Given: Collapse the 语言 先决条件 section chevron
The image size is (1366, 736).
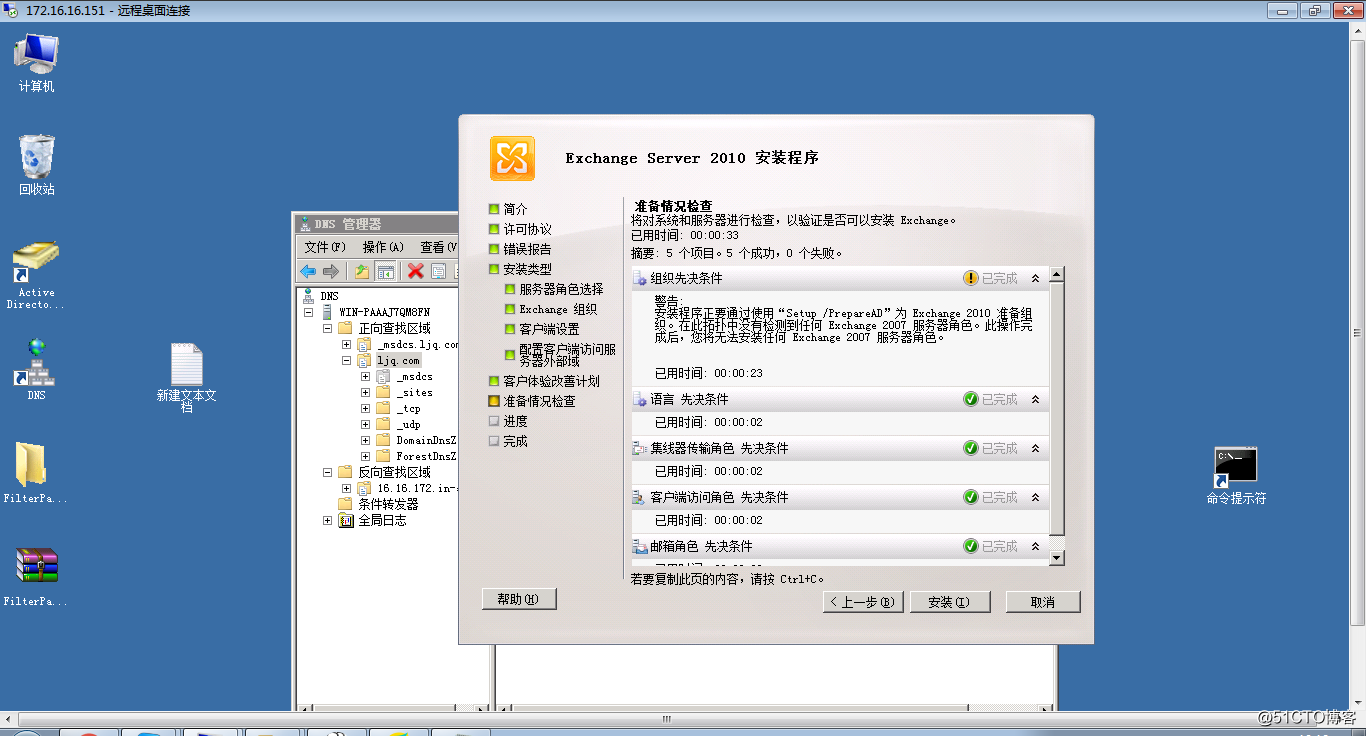Looking at the screenshot, I should point(1035,400).
